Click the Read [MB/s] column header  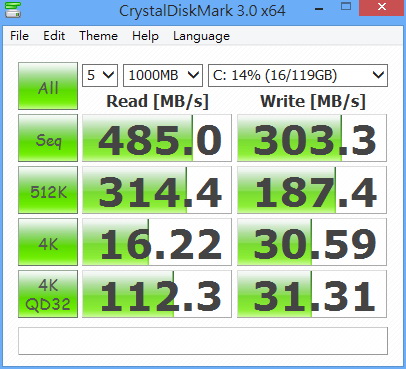[x=157, y=101]
